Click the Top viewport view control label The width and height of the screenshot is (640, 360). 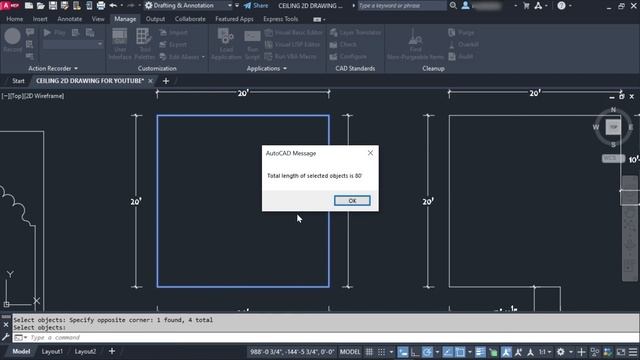click(x=18, y=96)
